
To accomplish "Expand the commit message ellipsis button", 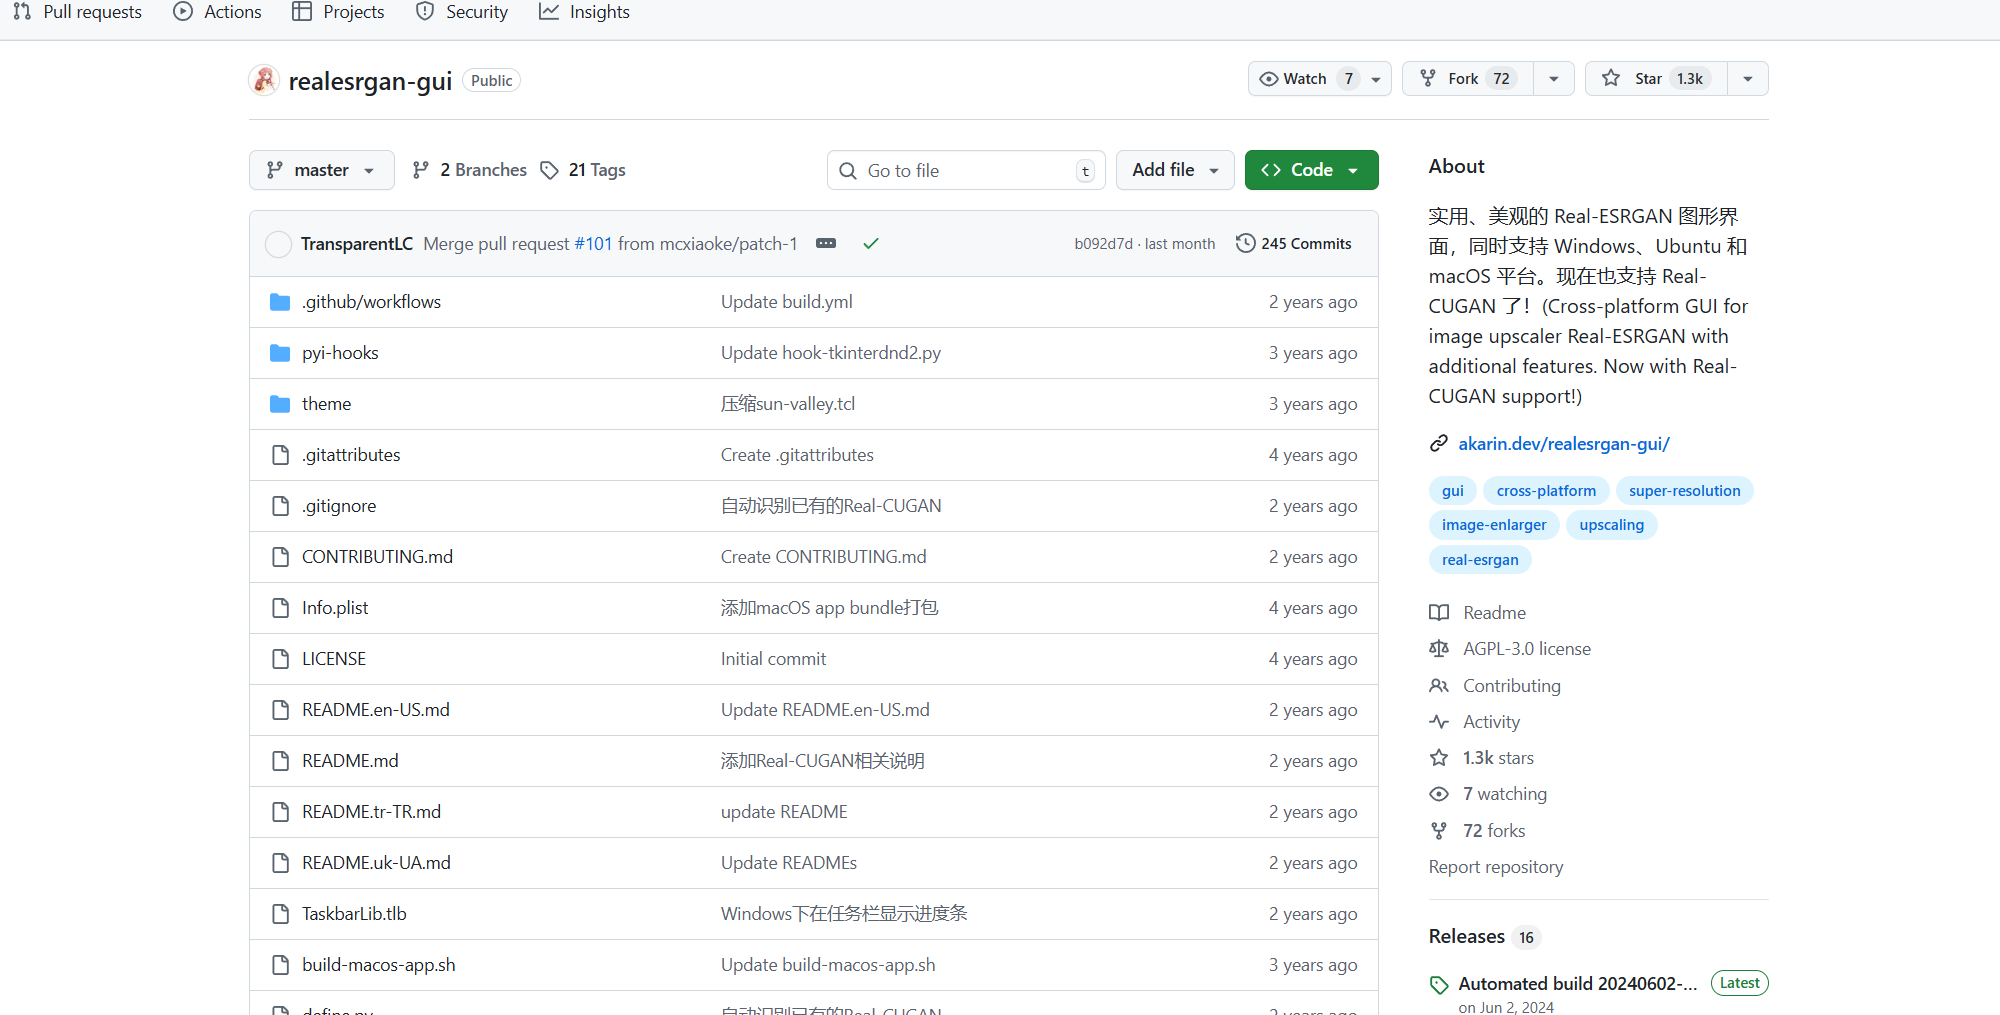I will (826, 244).
